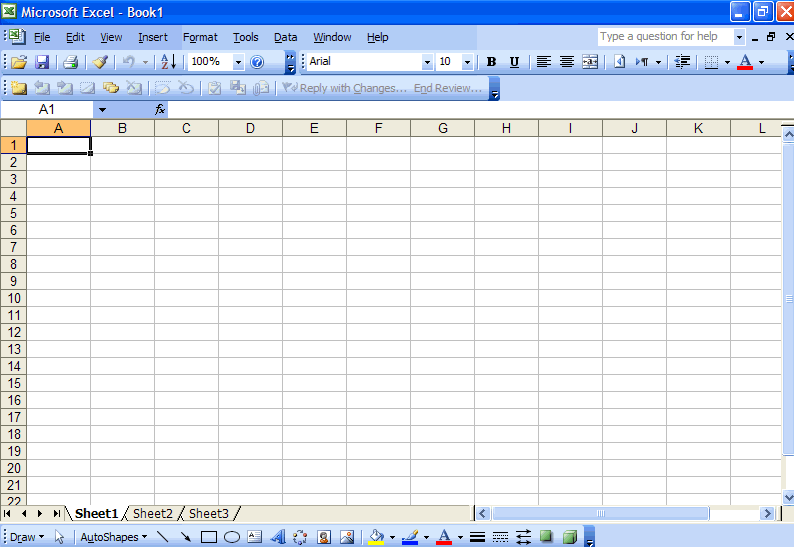Apply yellow Fill Color paint bucket
This screenshot has width=794, height=547.
click(x=376, y=537)
